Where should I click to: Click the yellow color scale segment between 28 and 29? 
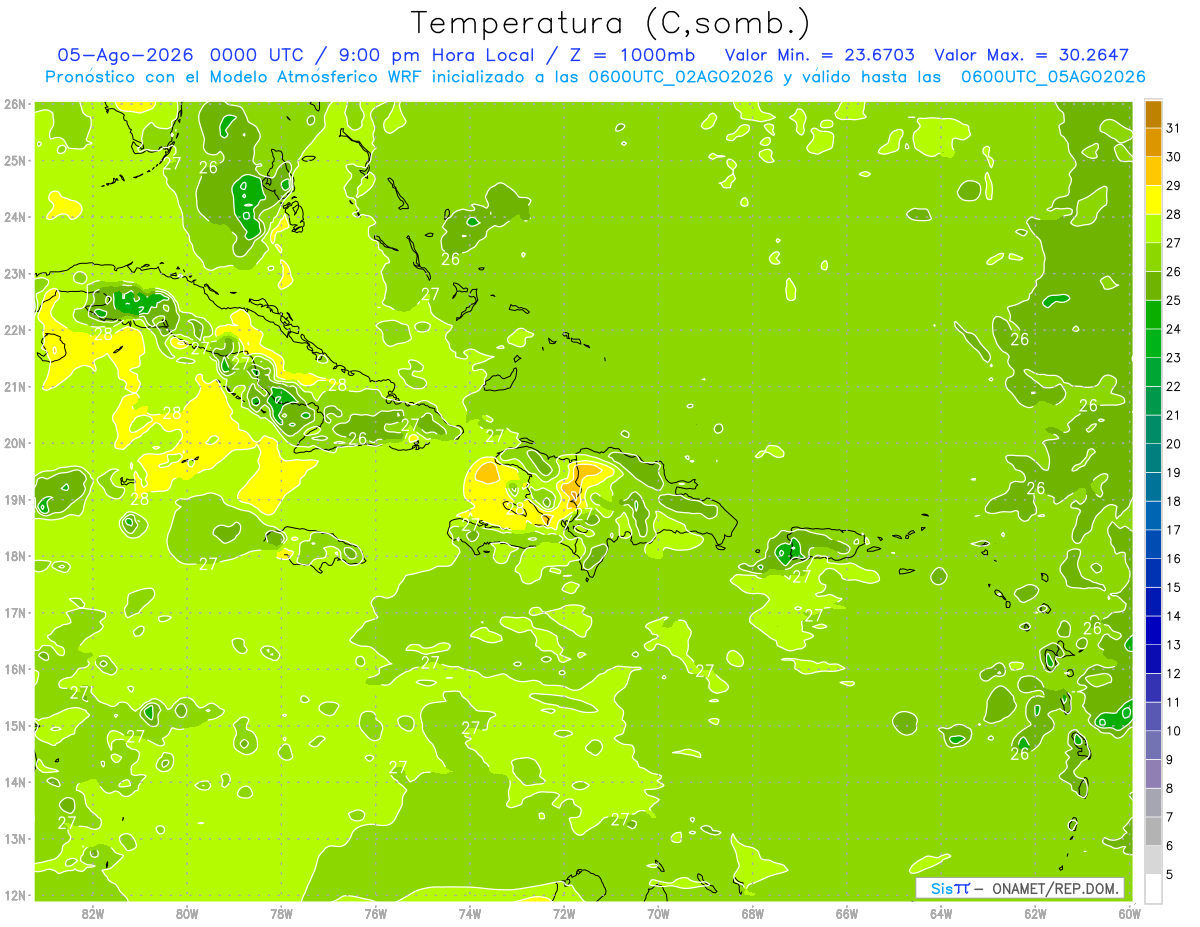pos(1153,200)
